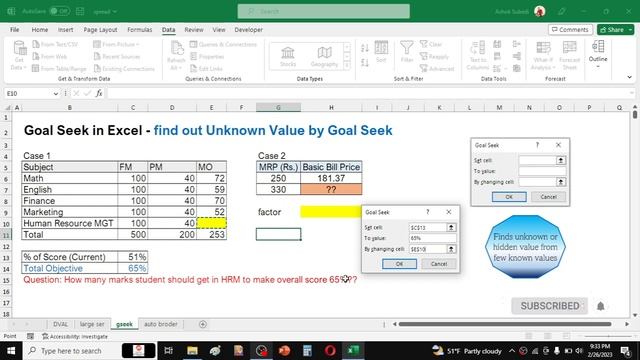Open the Windows Start menu
Viewport: 640px width, 360px height.
coord(11,351)
